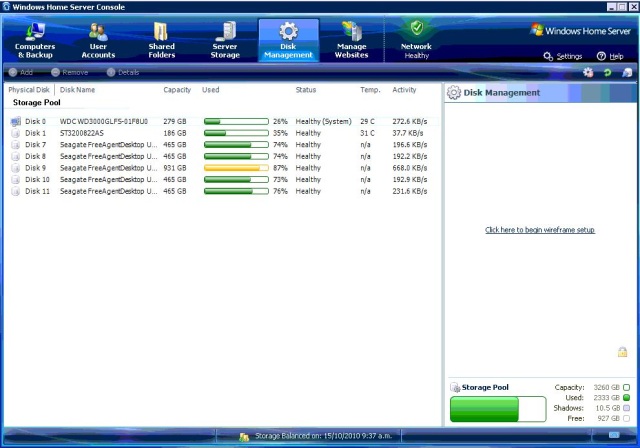
Task: Check the Network Healthy status shield
Action: click(416, 29)
